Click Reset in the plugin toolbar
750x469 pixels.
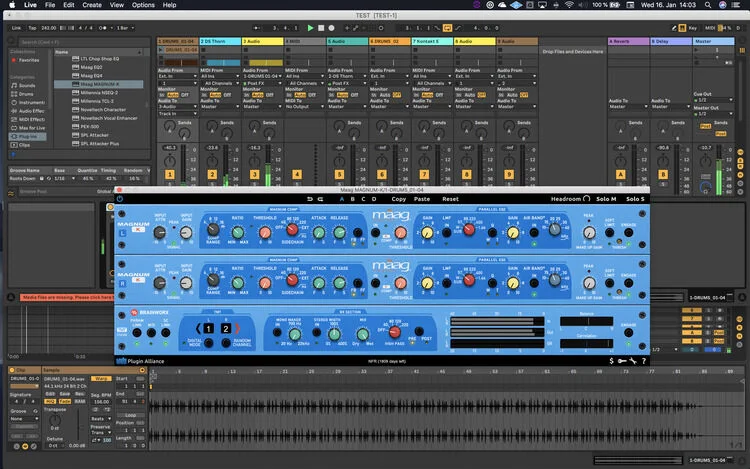point(450,199)
